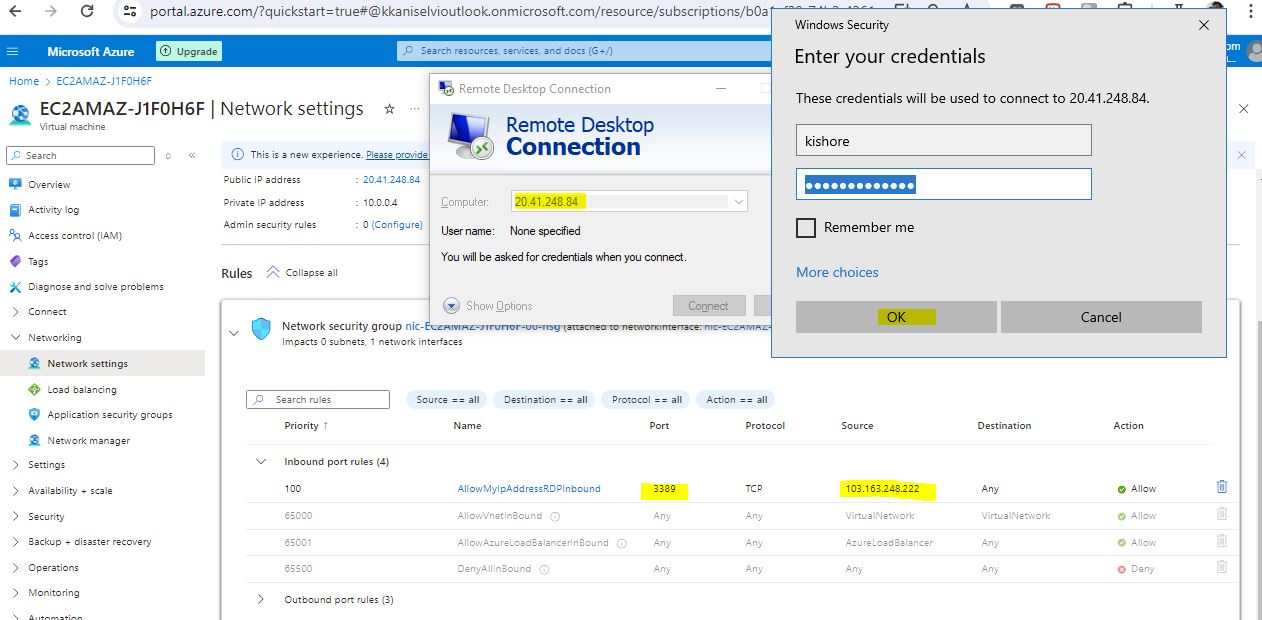1262x620 pixels.
Task: Open Access control (IAM) from sidebar
Action: (x=75, y=236)
